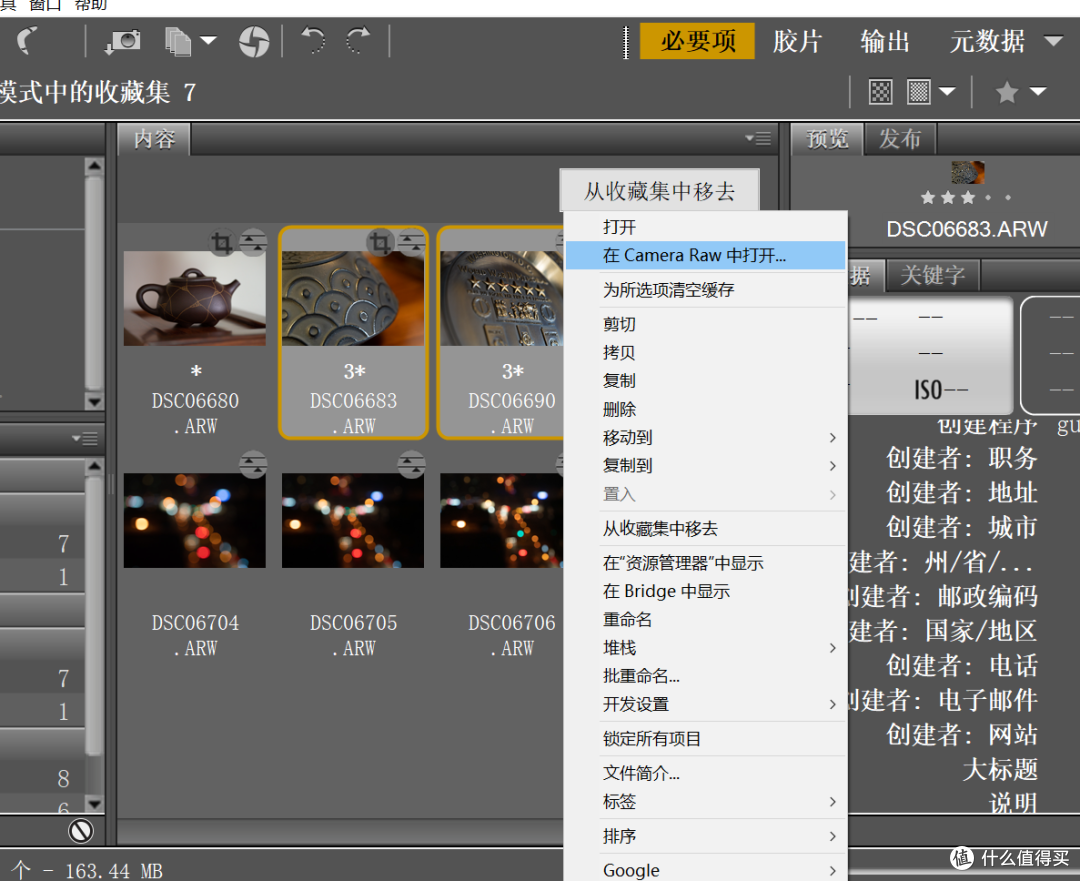Select the DSC06706.ARW bokeh thumbnail
This screenshot has height=881, width=1080.
tap(502, 520)
